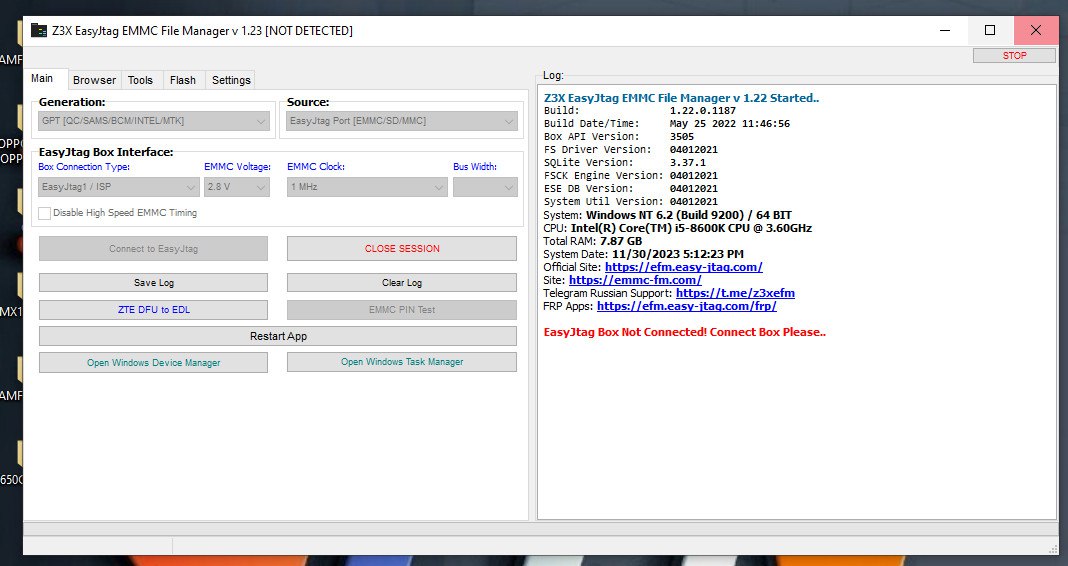Open Windows Device Manager button
Viewport: 1068px width, 566px height.
coord(153,362)
